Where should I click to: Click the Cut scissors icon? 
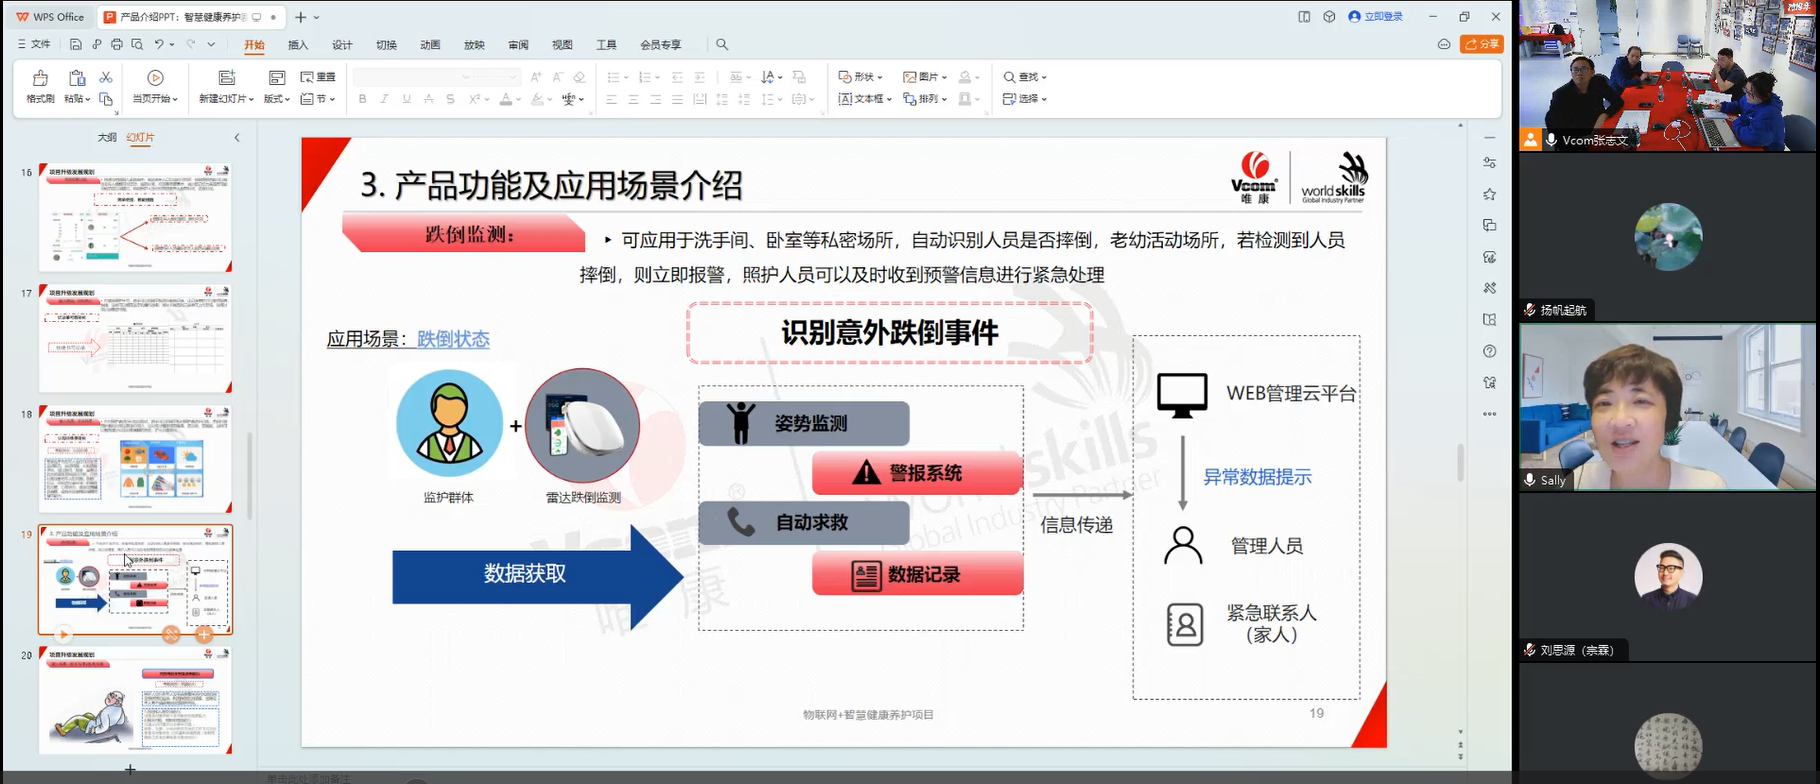106,77
